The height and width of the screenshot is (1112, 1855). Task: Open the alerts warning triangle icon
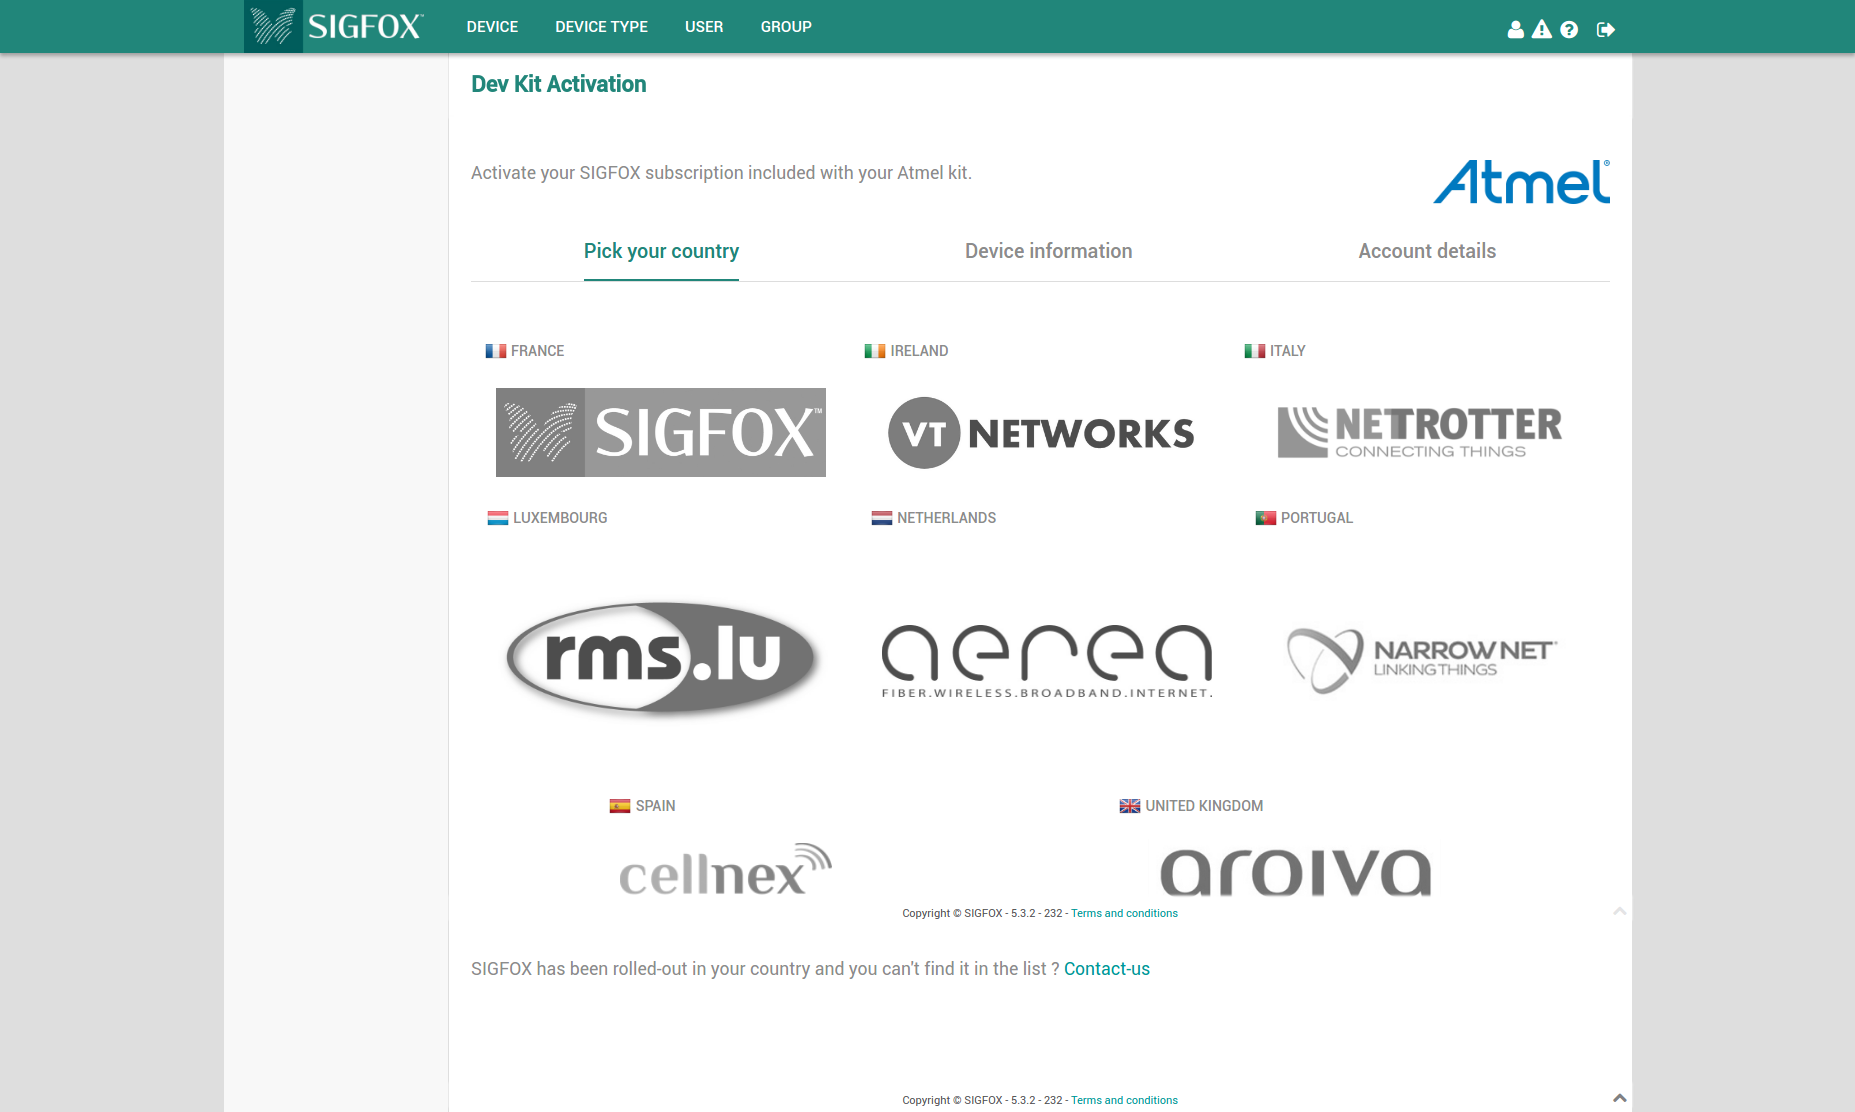coord(1542,29)
